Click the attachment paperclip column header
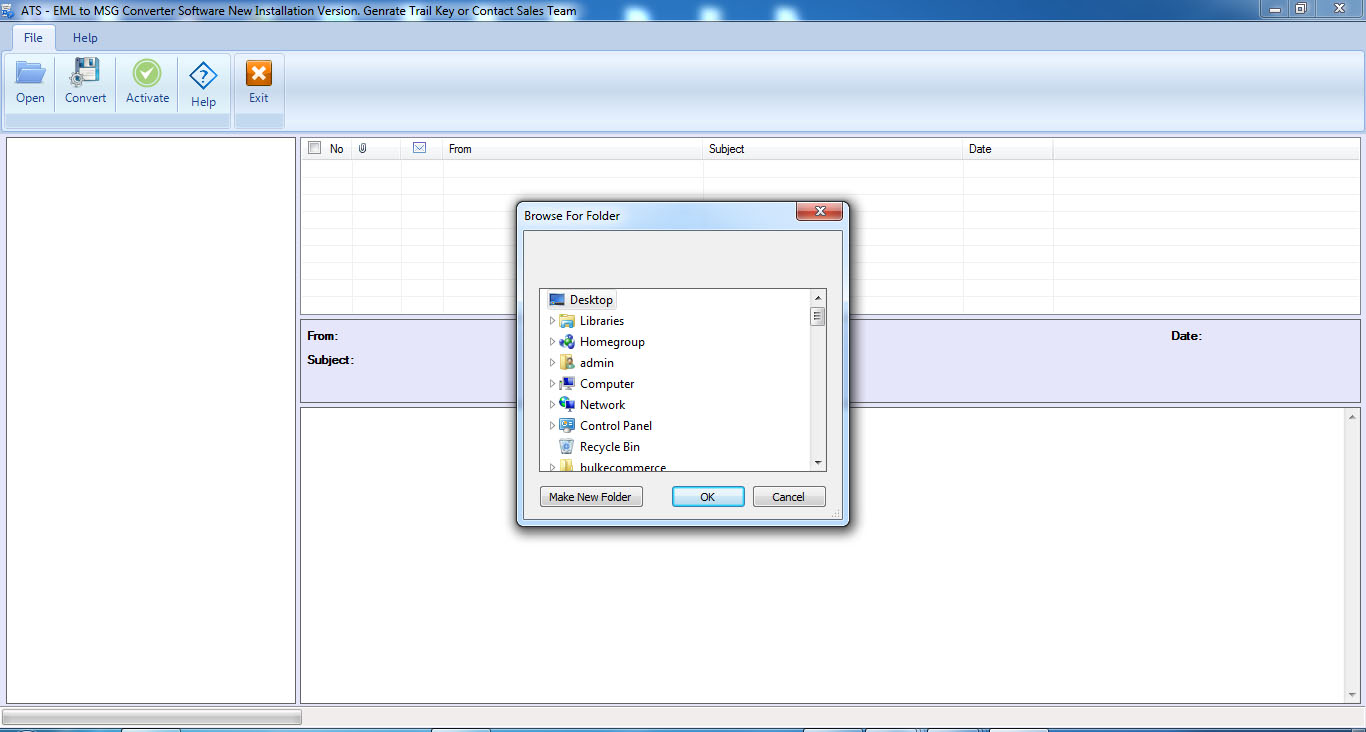 (363, 148)
